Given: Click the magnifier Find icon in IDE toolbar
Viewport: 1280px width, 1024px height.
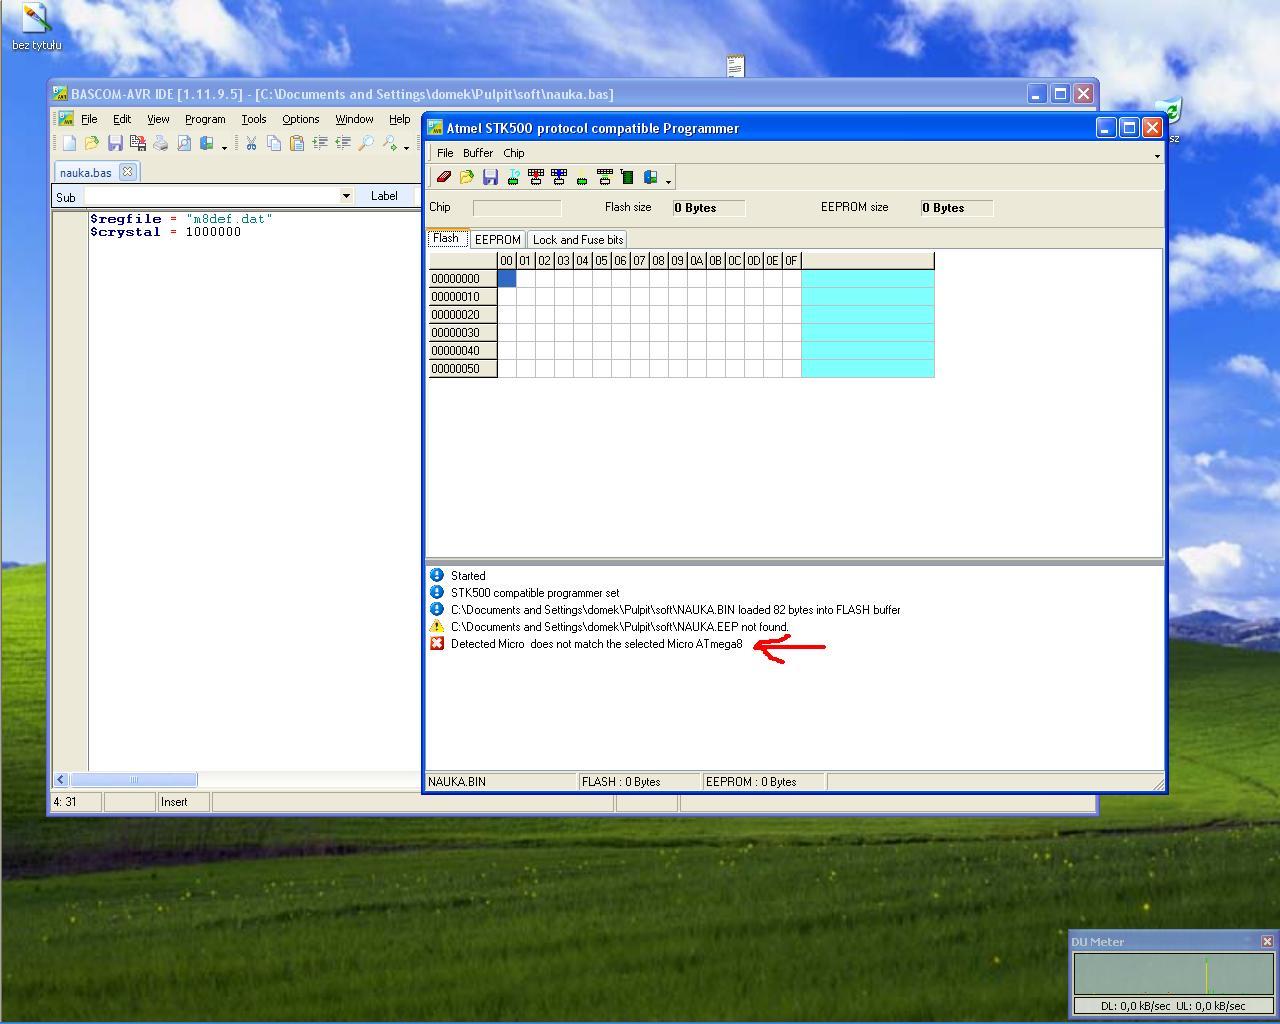Looking at the screenshot, I should pyautogui.click(x=366, y=144).
